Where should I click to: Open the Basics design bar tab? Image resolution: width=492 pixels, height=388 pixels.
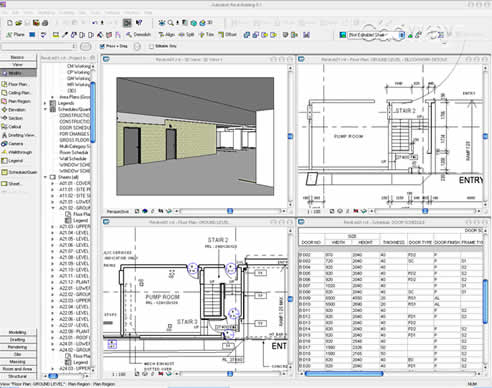tap(18, 57)
